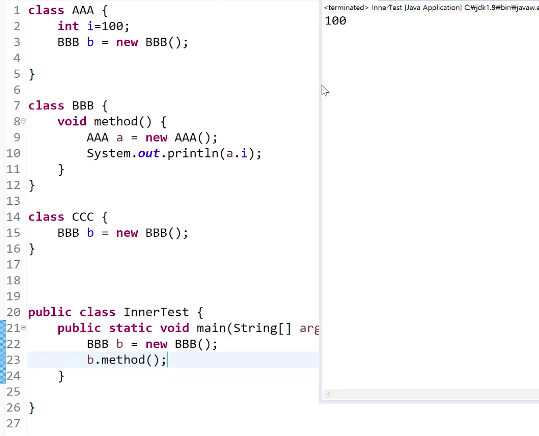Click line number 27 in the gutter
539x436 pixels.
(x=13, y=423)
